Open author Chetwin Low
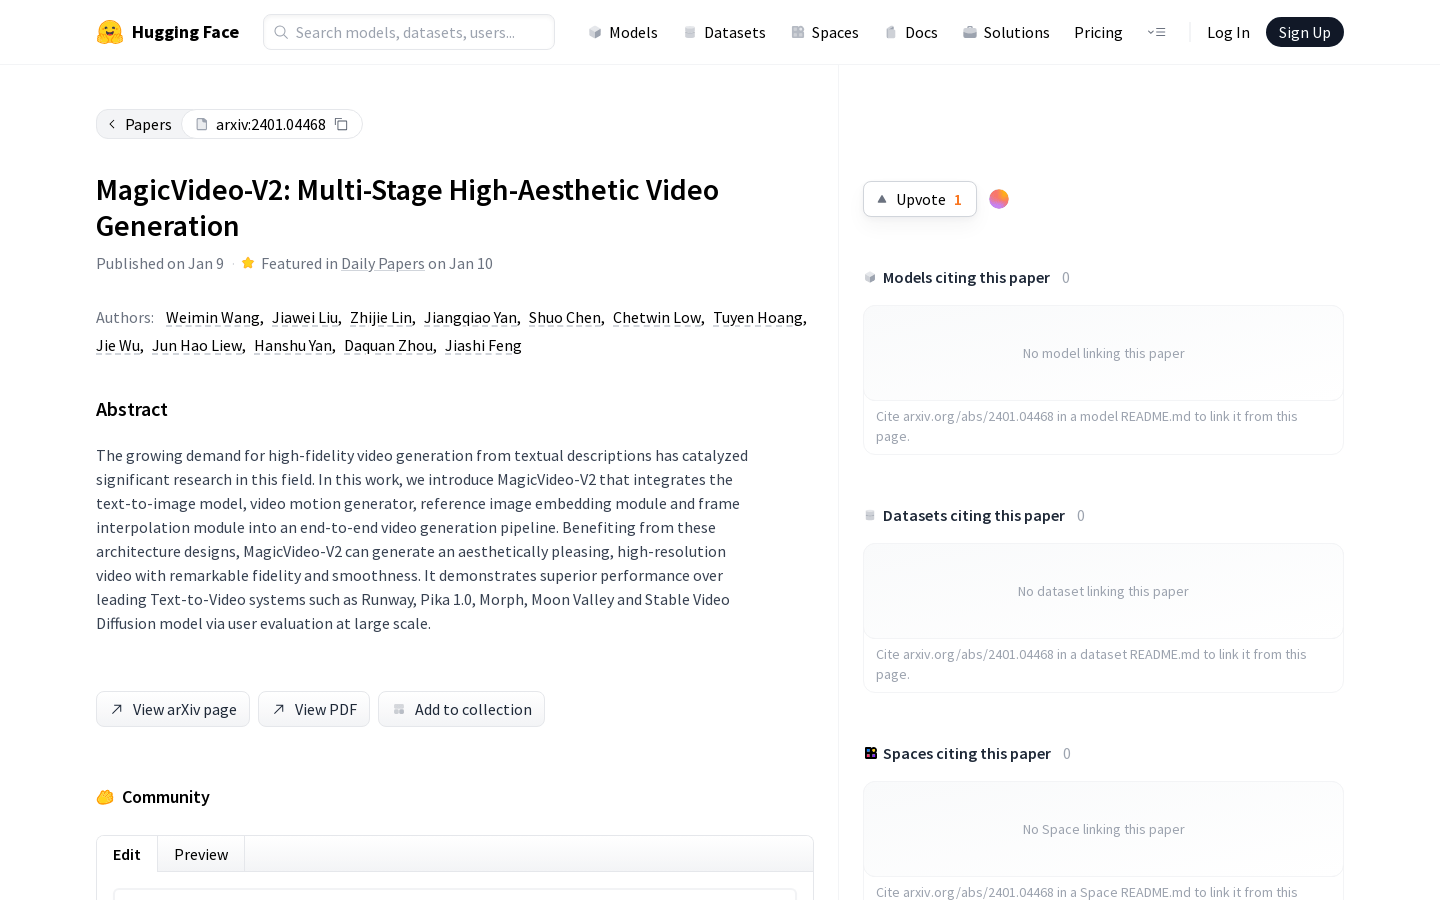Viewport: 1440px width, 900px height. [x=657, y=317]
